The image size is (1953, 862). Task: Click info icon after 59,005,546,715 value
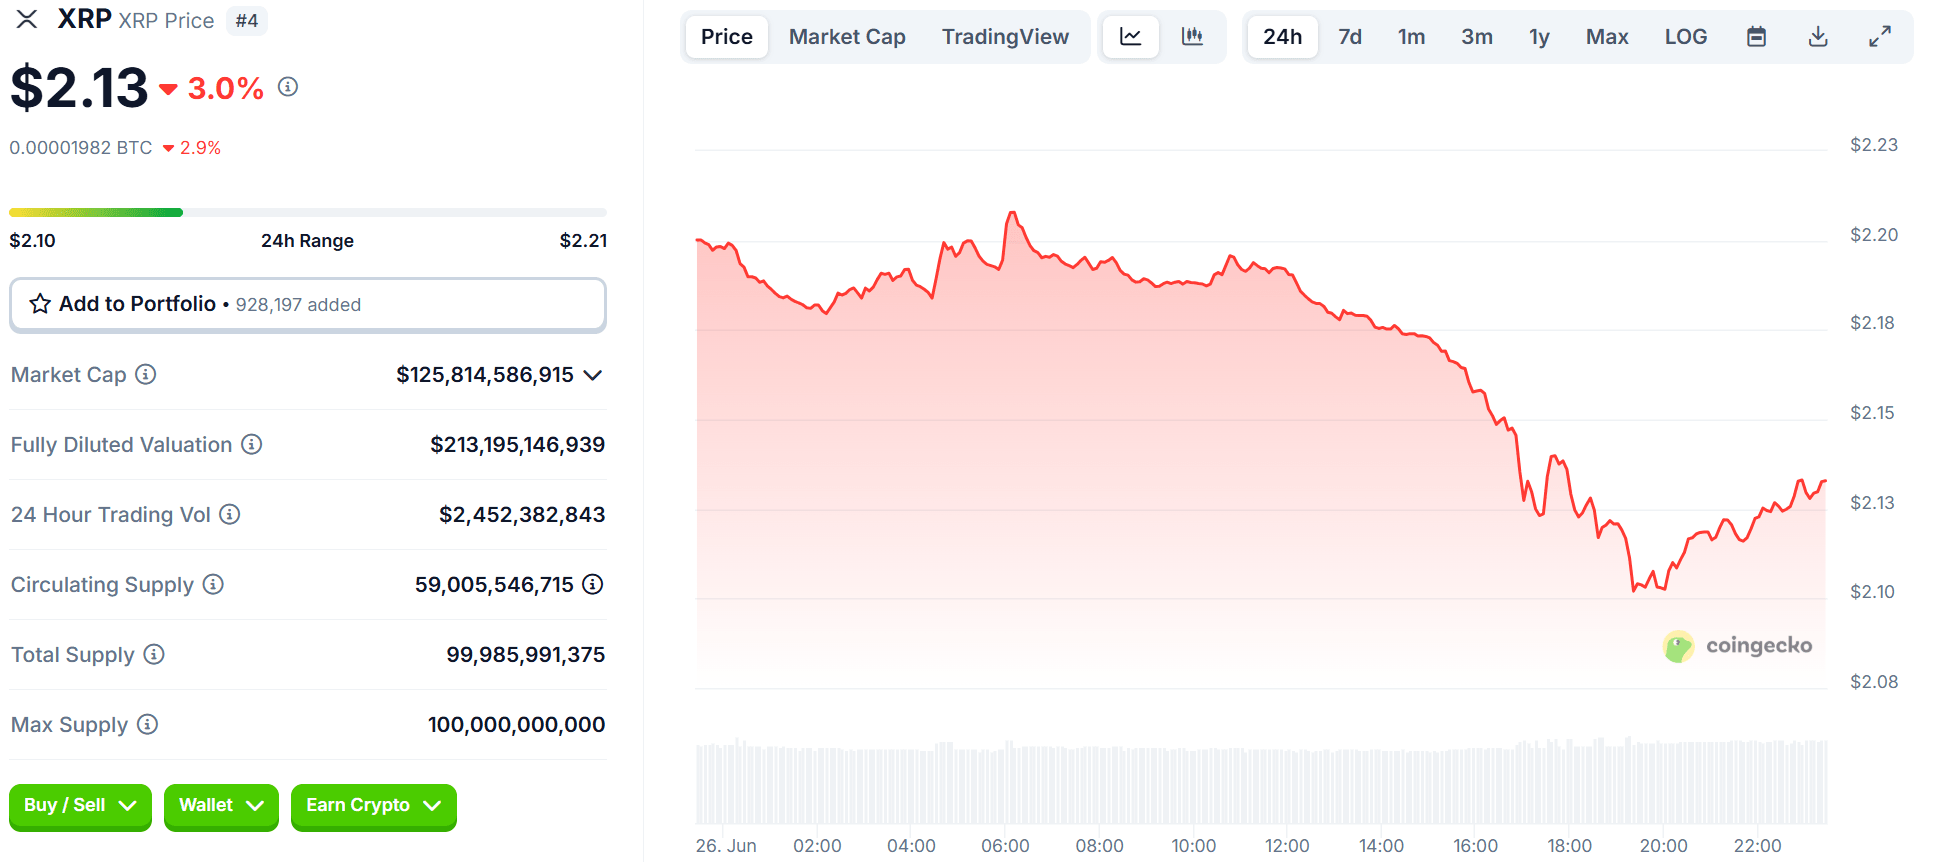(x=593, y=584)
